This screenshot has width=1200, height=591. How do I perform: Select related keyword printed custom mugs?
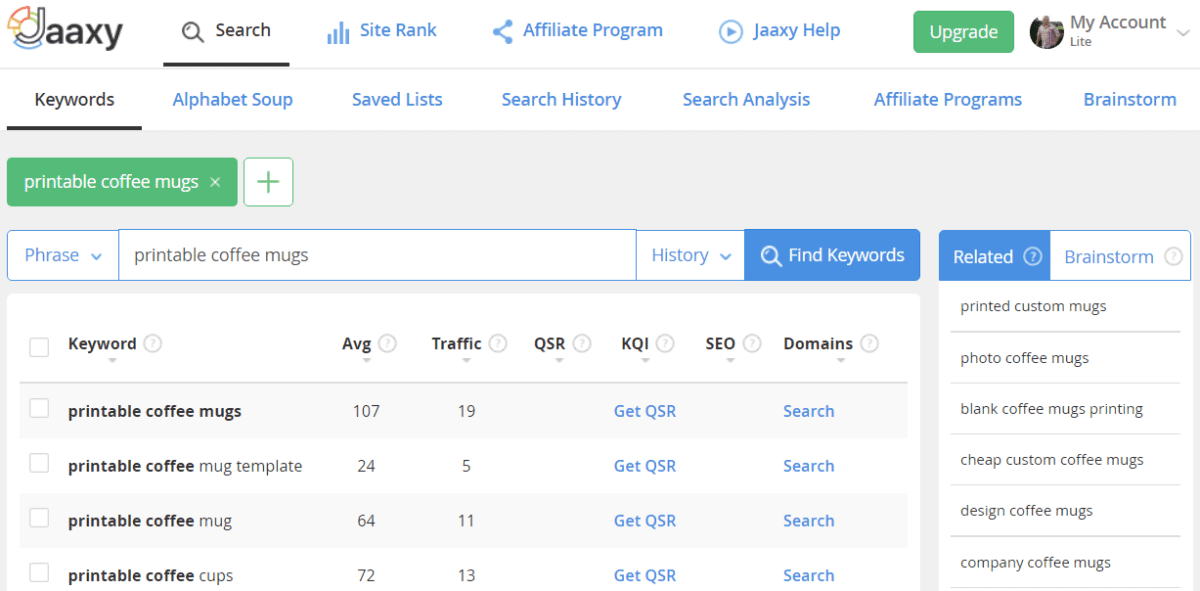pyautogui.click(x=1033, y=306)
